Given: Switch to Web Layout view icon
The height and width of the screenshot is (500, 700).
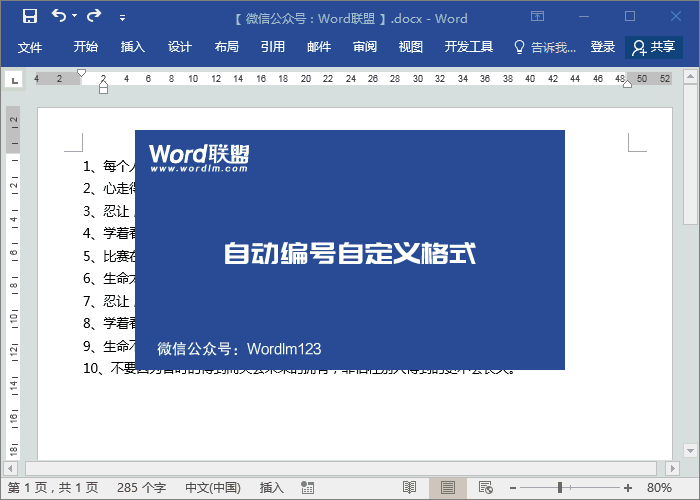Looking at the screenshot, I should (486, 488).
